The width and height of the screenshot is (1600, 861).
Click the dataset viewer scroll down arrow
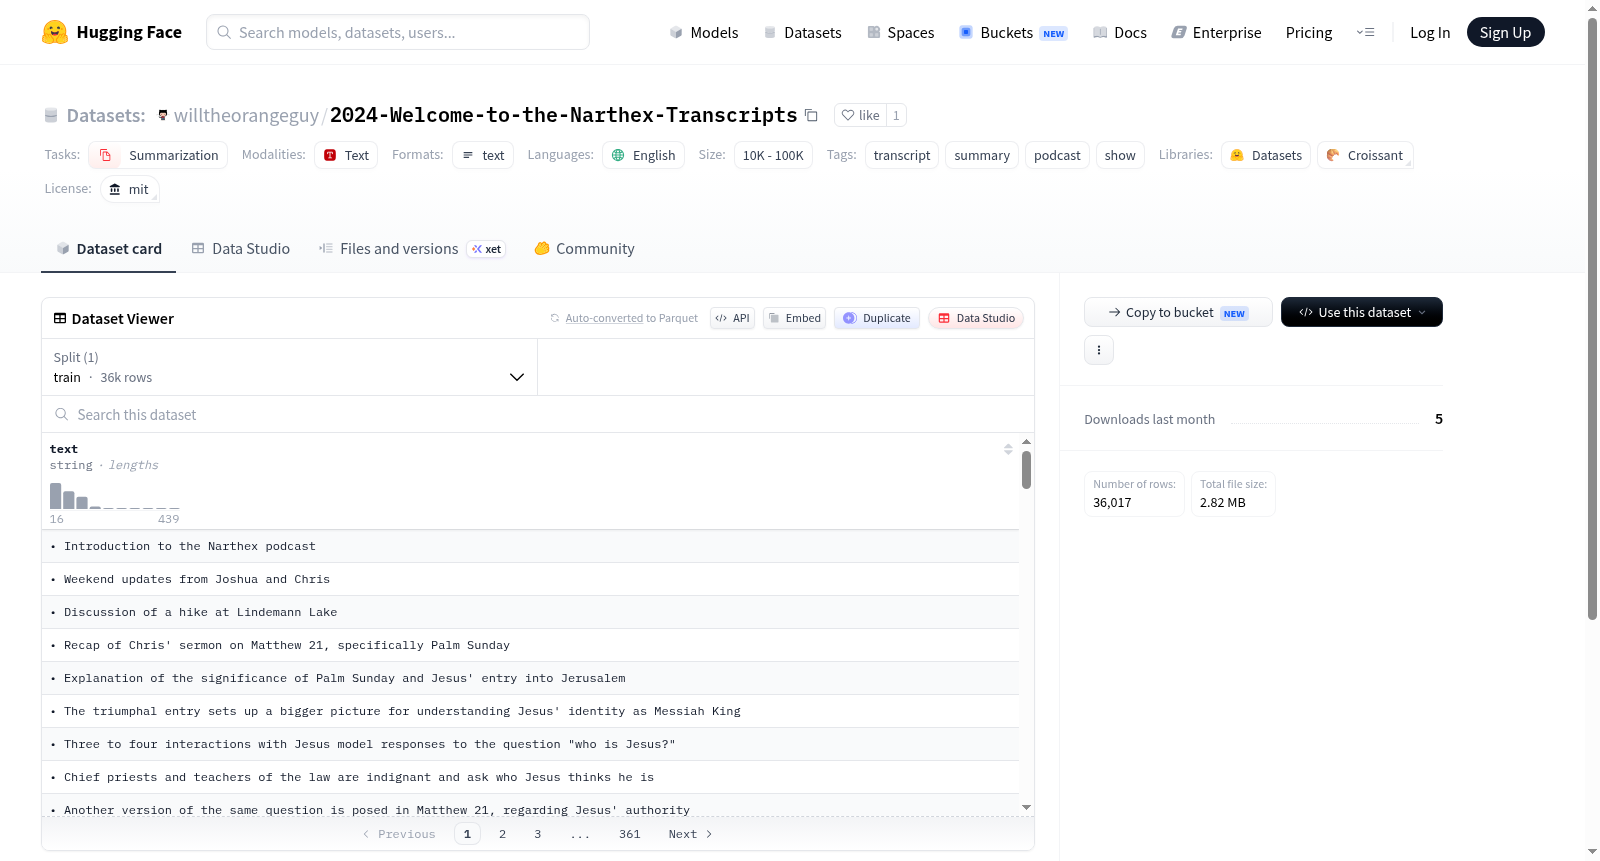(1026, 807)
